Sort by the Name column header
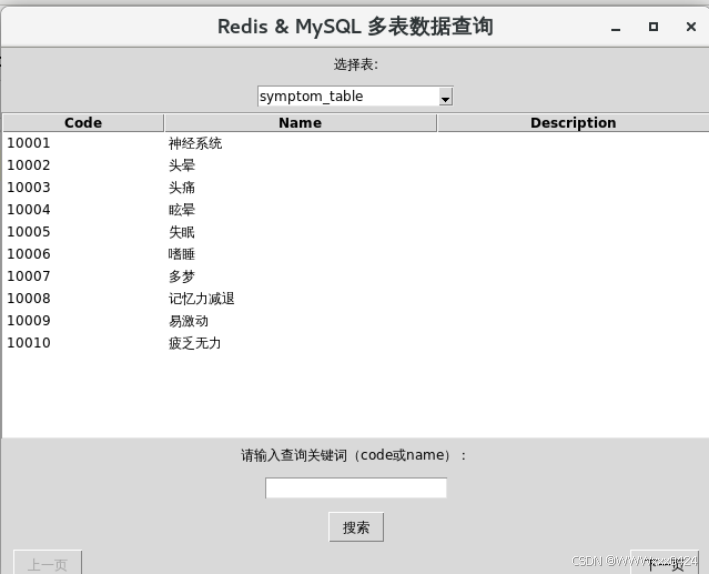The image size is (710, 574). tap(300, 123)
